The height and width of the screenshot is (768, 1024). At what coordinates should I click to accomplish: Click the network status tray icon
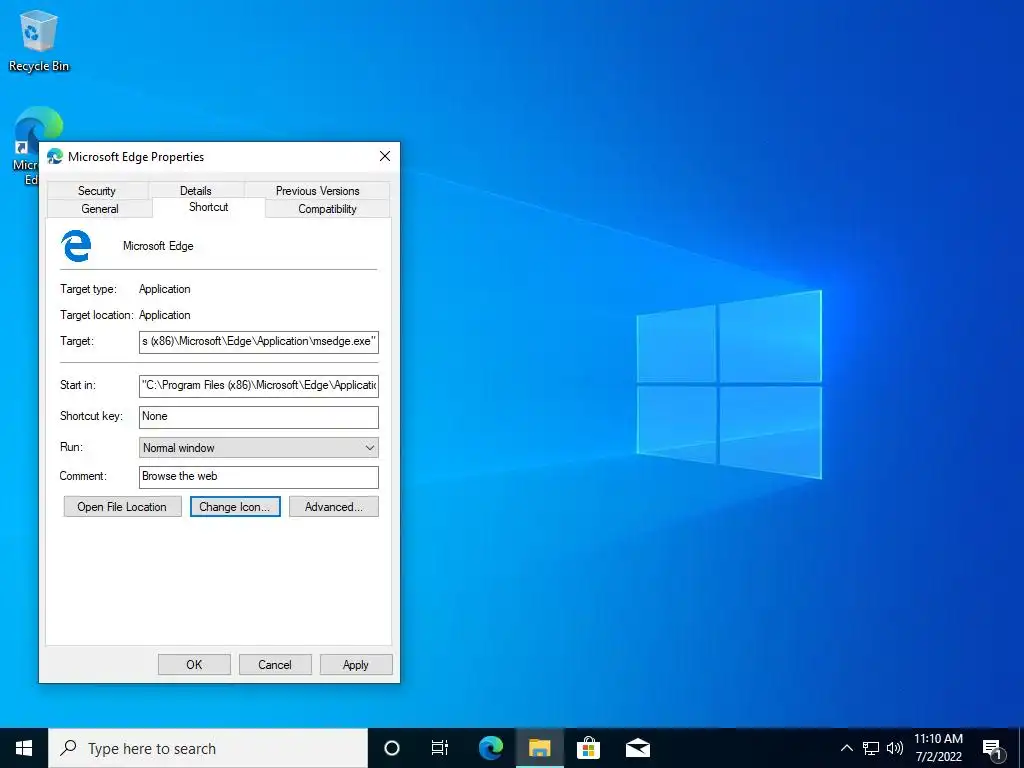pos(871,748)
